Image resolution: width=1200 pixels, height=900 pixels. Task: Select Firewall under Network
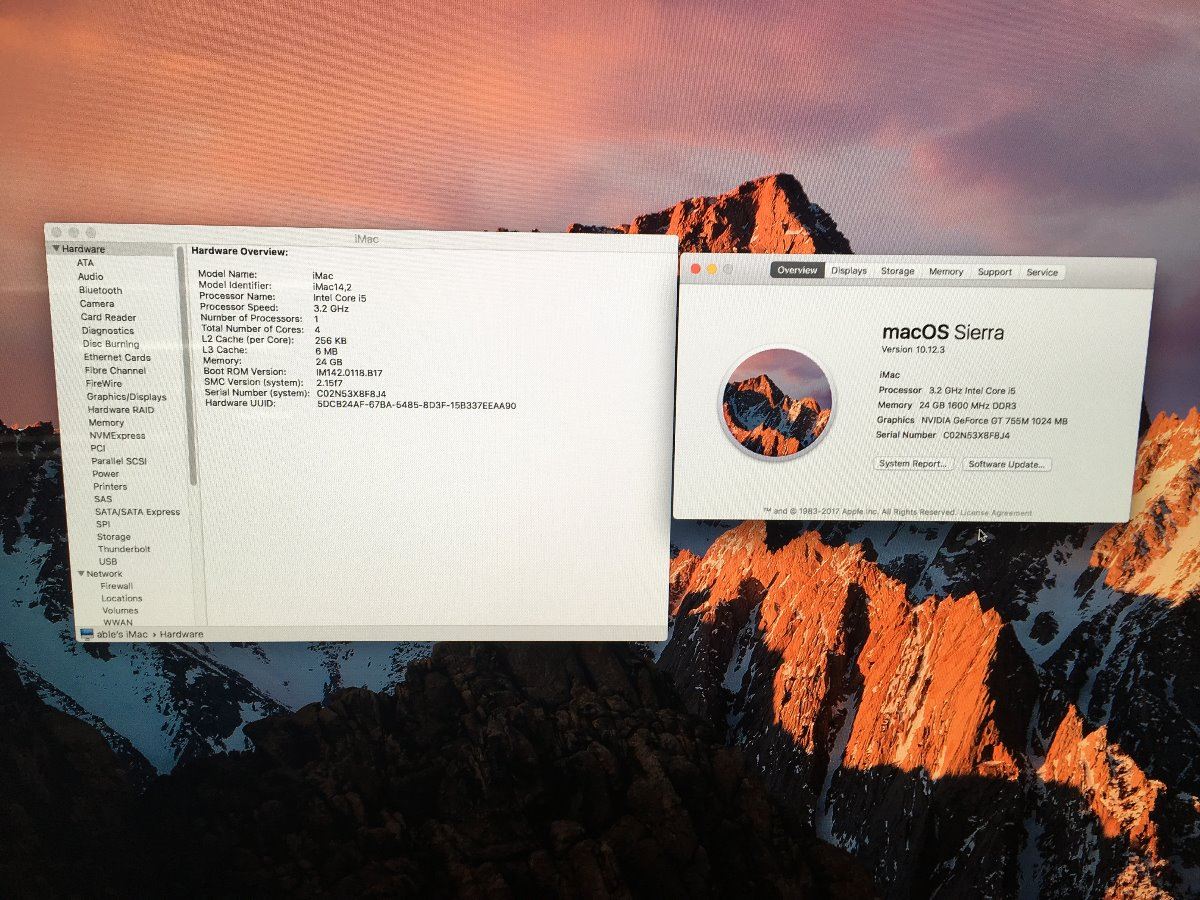(117, 586)
